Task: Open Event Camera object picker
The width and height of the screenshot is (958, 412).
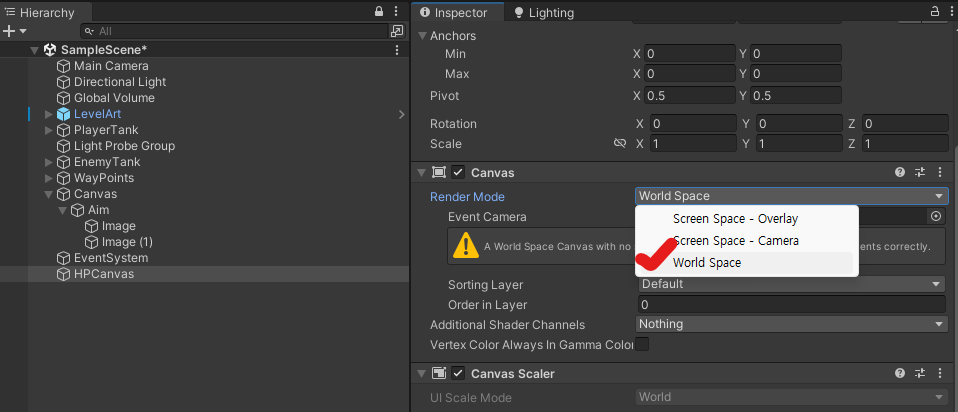Action: [x=936, y=216]
